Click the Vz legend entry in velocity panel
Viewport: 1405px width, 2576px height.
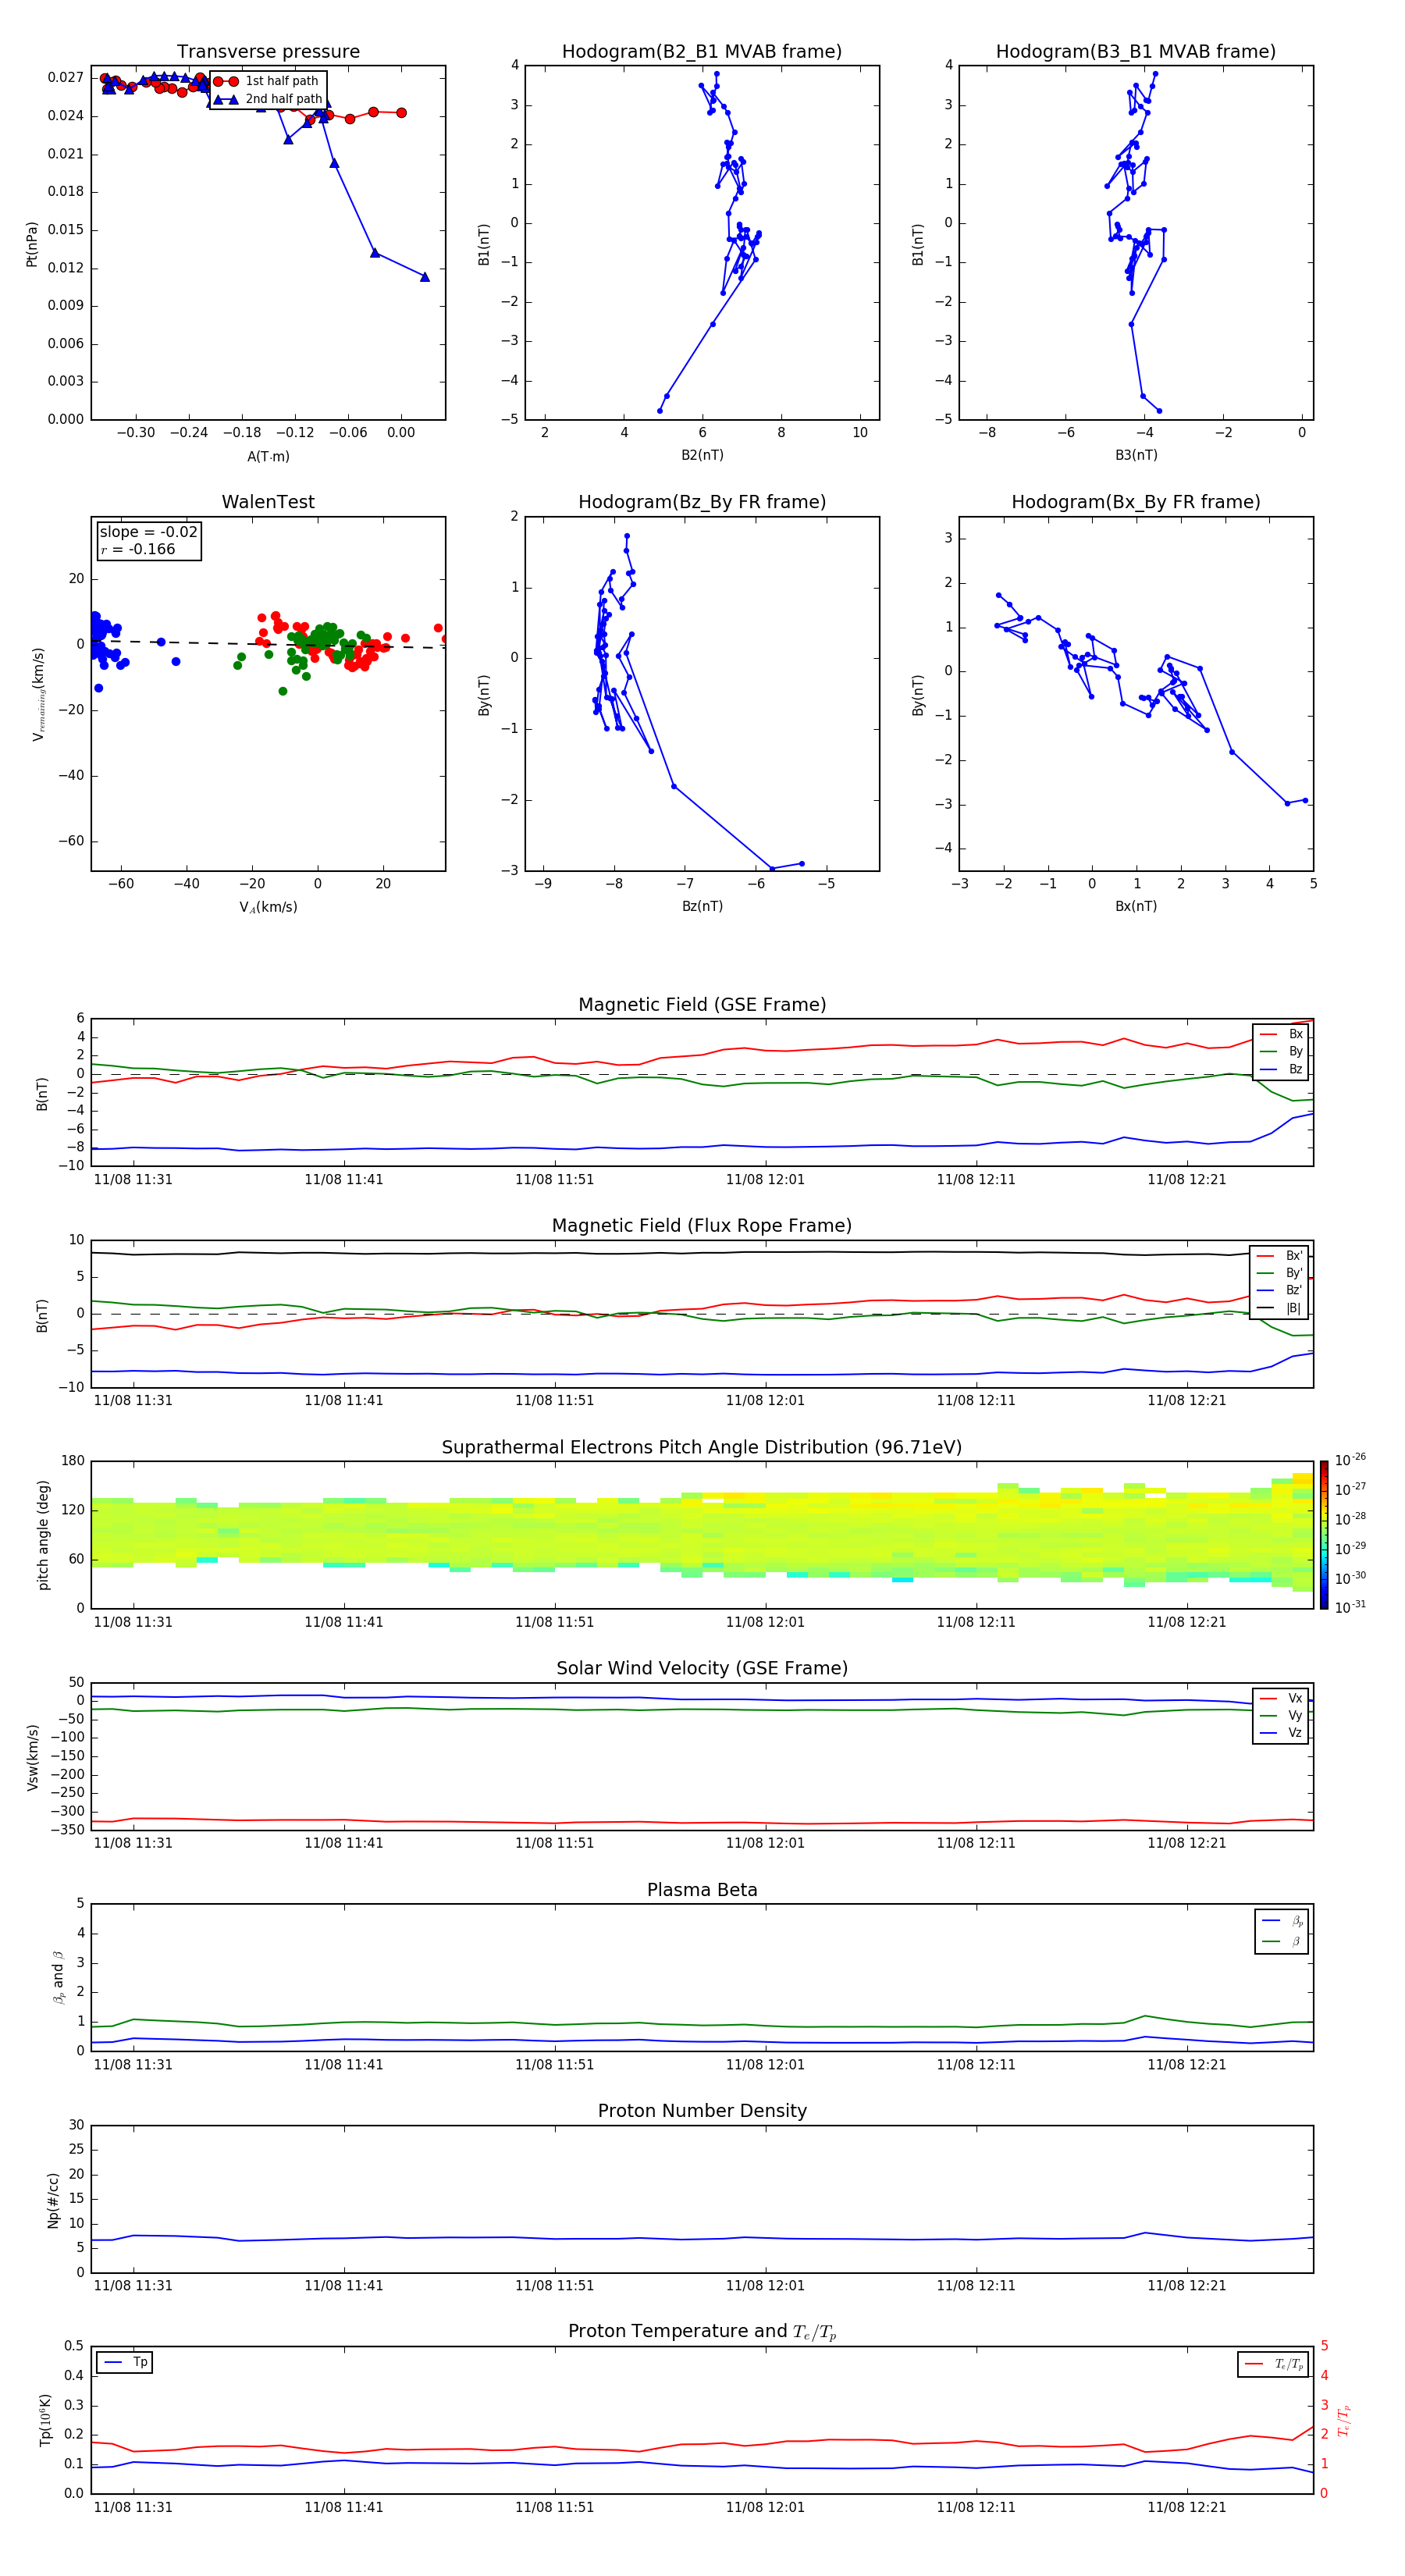(x=1281, y=1733)
